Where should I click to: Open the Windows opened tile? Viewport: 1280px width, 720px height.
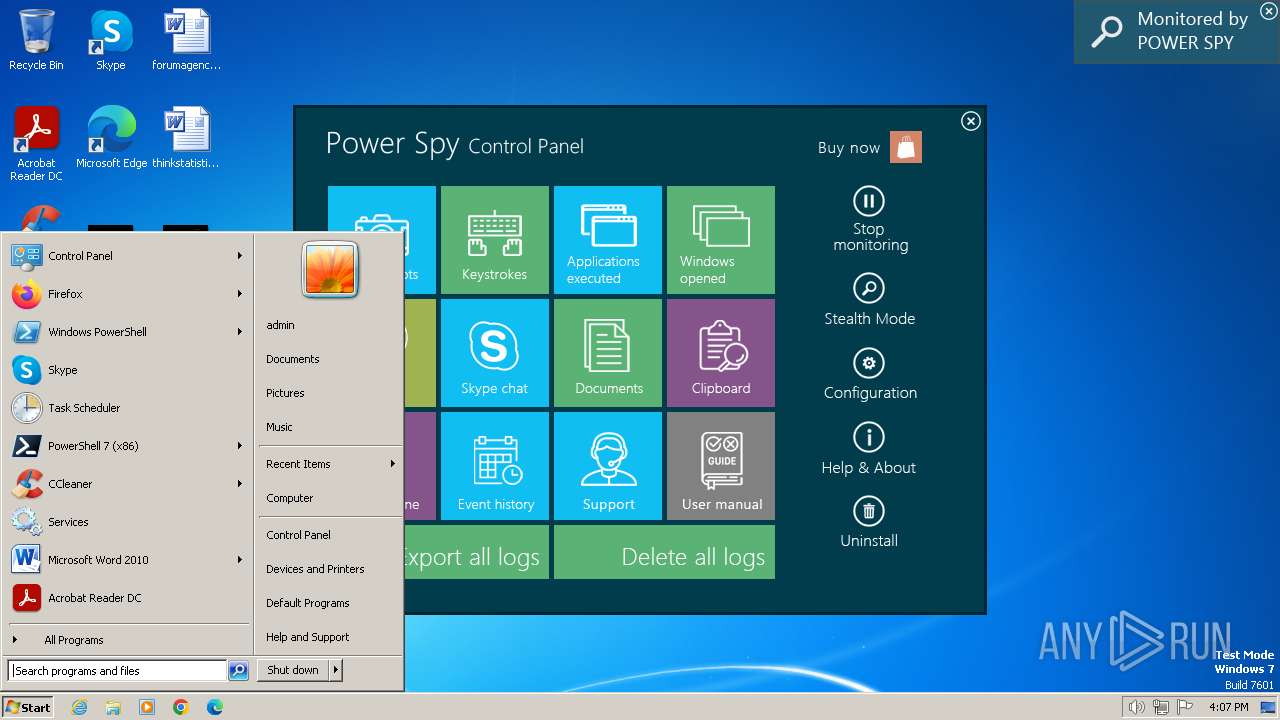click(721, 240)
